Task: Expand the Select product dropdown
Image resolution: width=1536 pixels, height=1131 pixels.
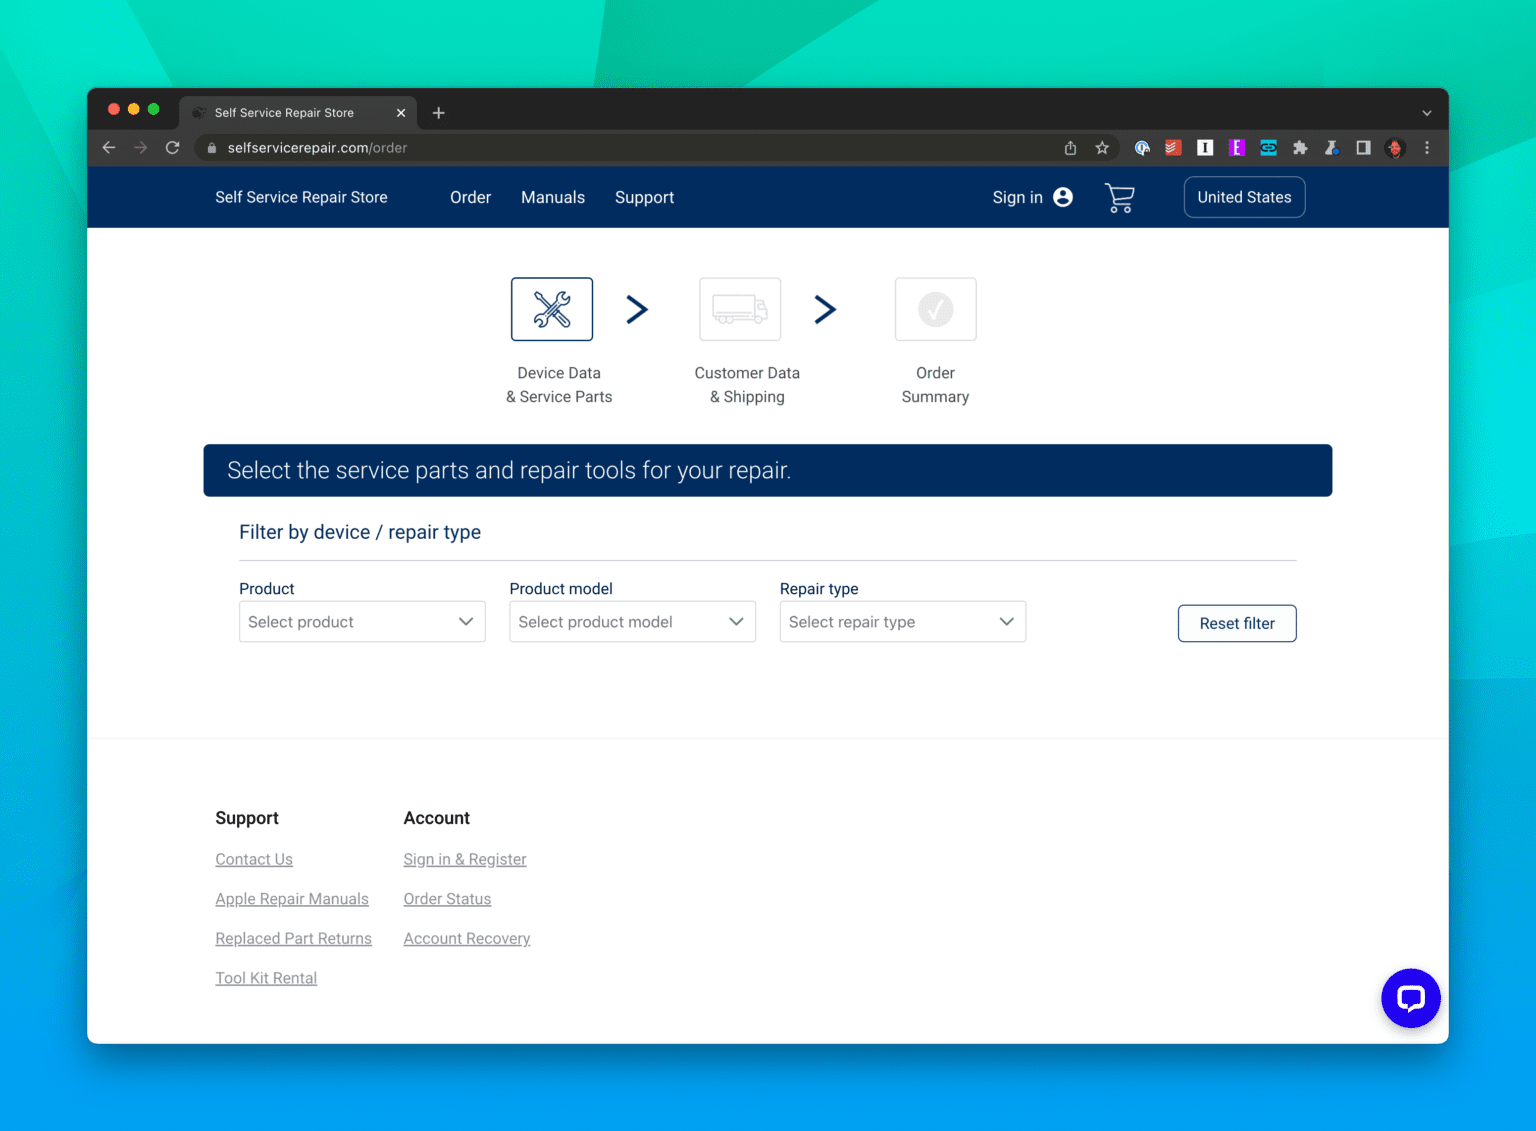Action: pos(362,622)
